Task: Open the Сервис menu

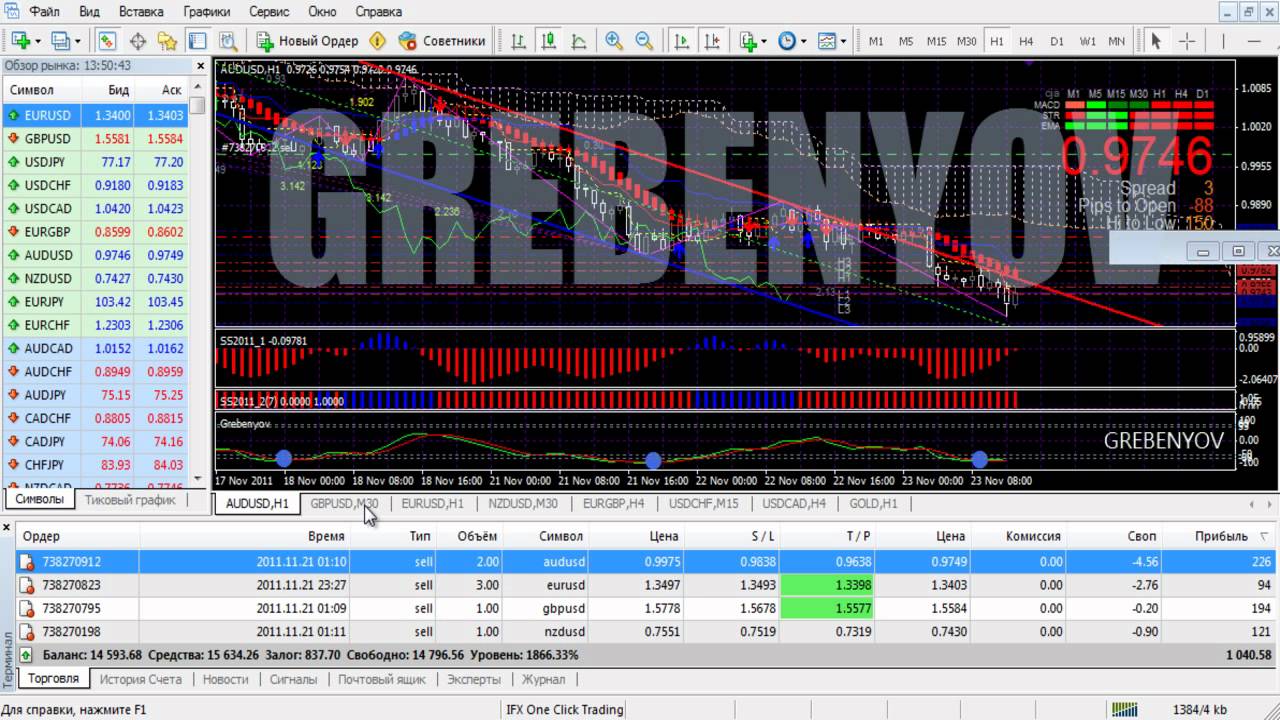Action: (269, 12)
